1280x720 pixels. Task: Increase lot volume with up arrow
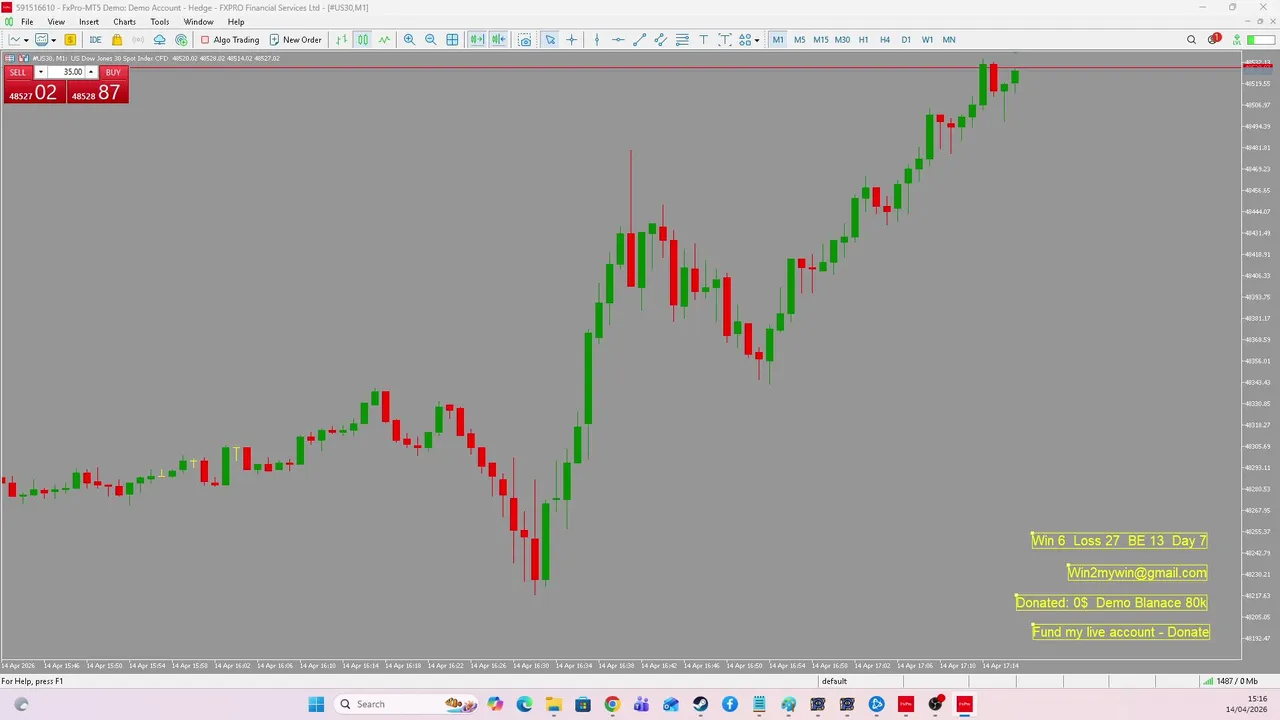coord(91,72)
